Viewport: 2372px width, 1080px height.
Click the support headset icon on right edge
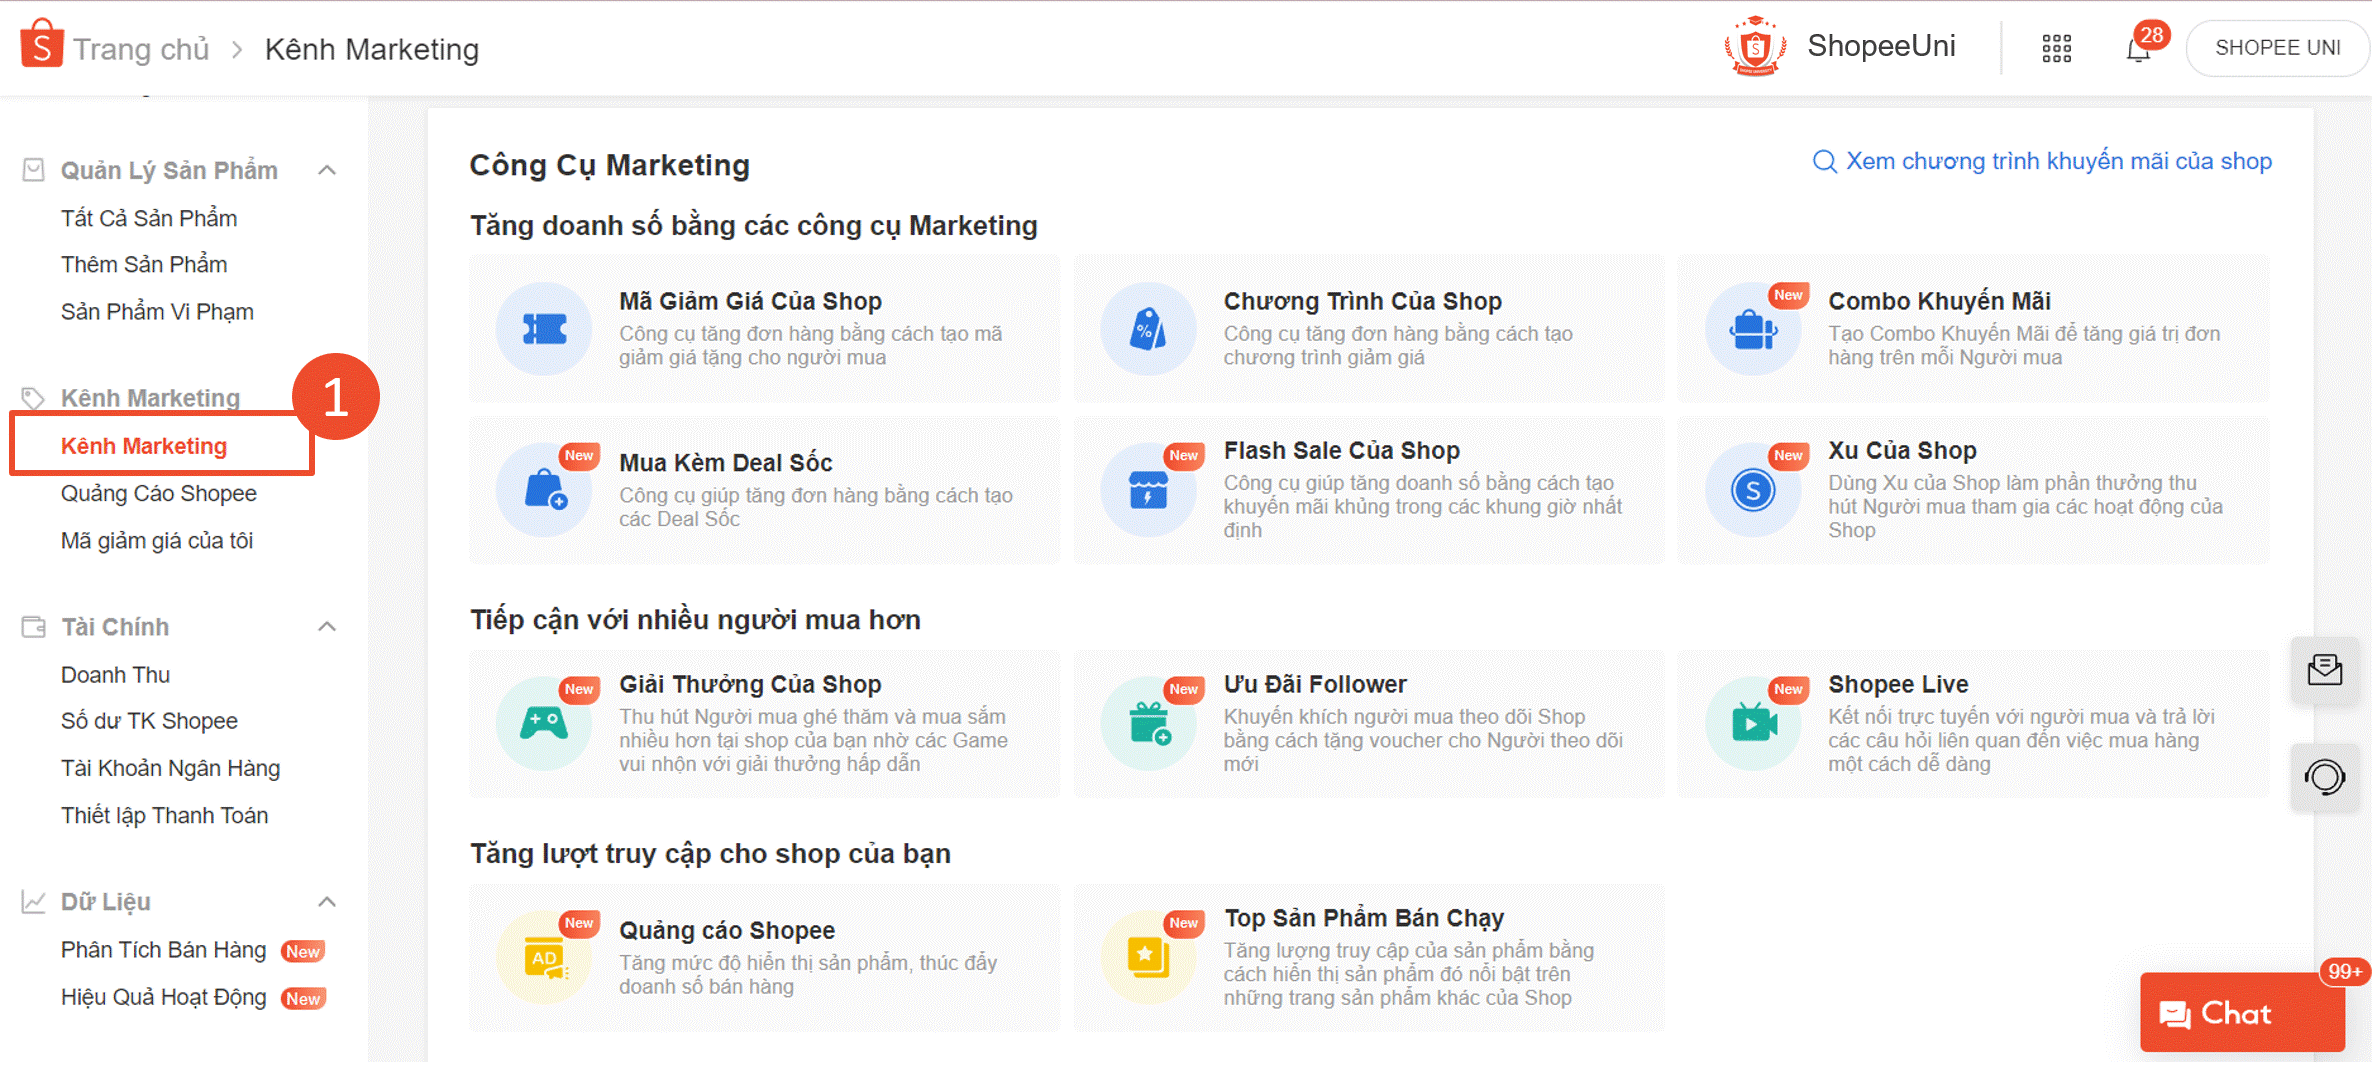[x=2325, y=777]
